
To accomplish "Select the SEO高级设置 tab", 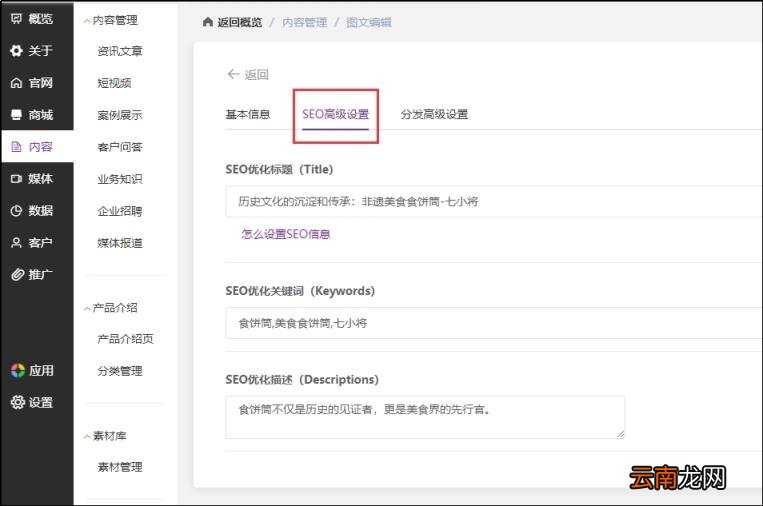I will tap(336, 114).
